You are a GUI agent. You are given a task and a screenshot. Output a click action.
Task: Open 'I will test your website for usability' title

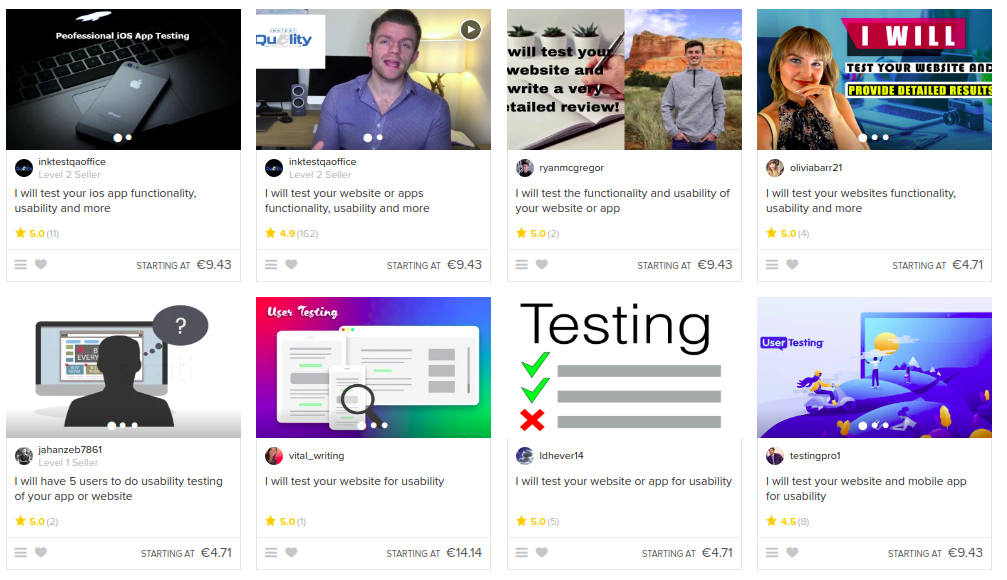click(355, 481)
